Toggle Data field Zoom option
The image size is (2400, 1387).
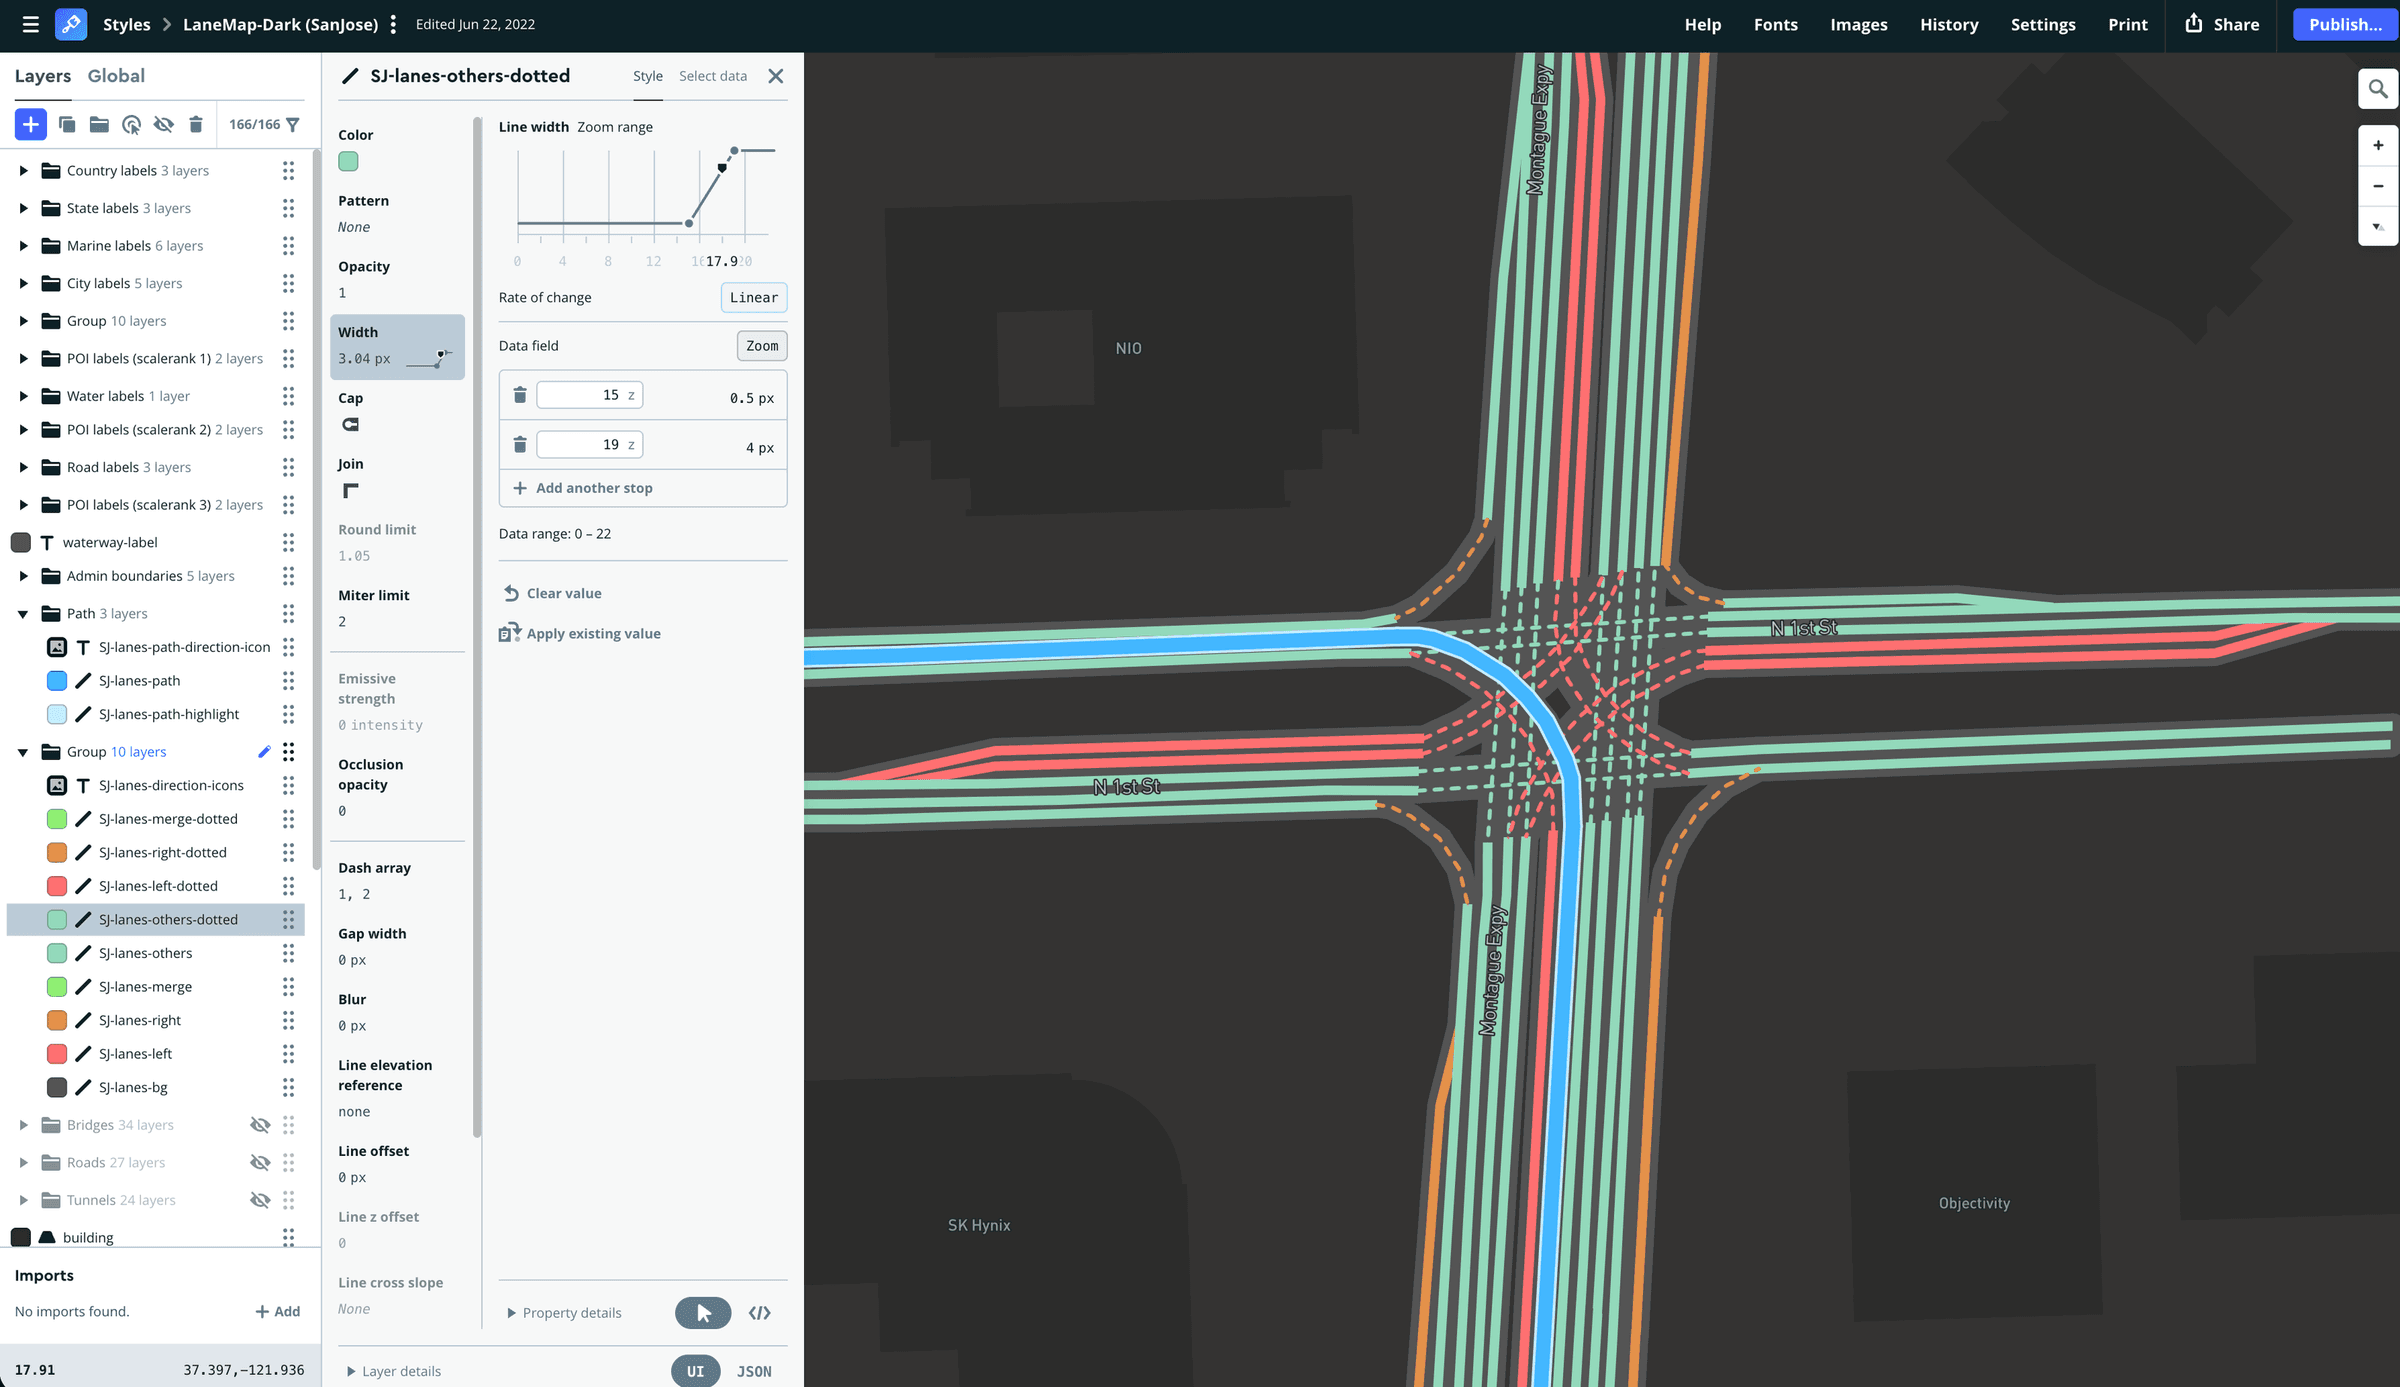(x=762, y=346)
